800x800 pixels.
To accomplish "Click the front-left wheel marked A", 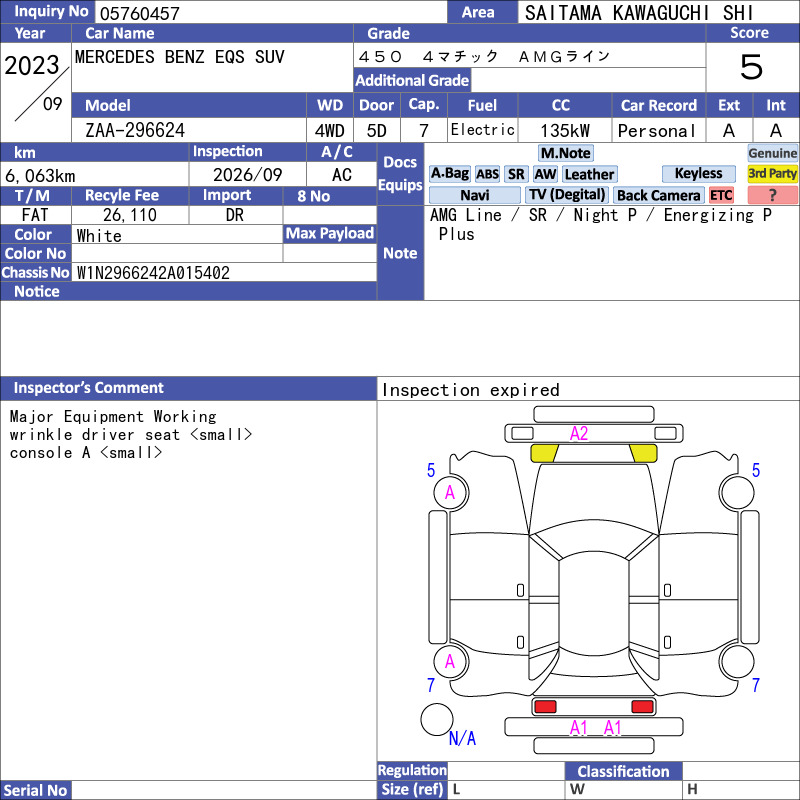I will click(x=451, y=493).
